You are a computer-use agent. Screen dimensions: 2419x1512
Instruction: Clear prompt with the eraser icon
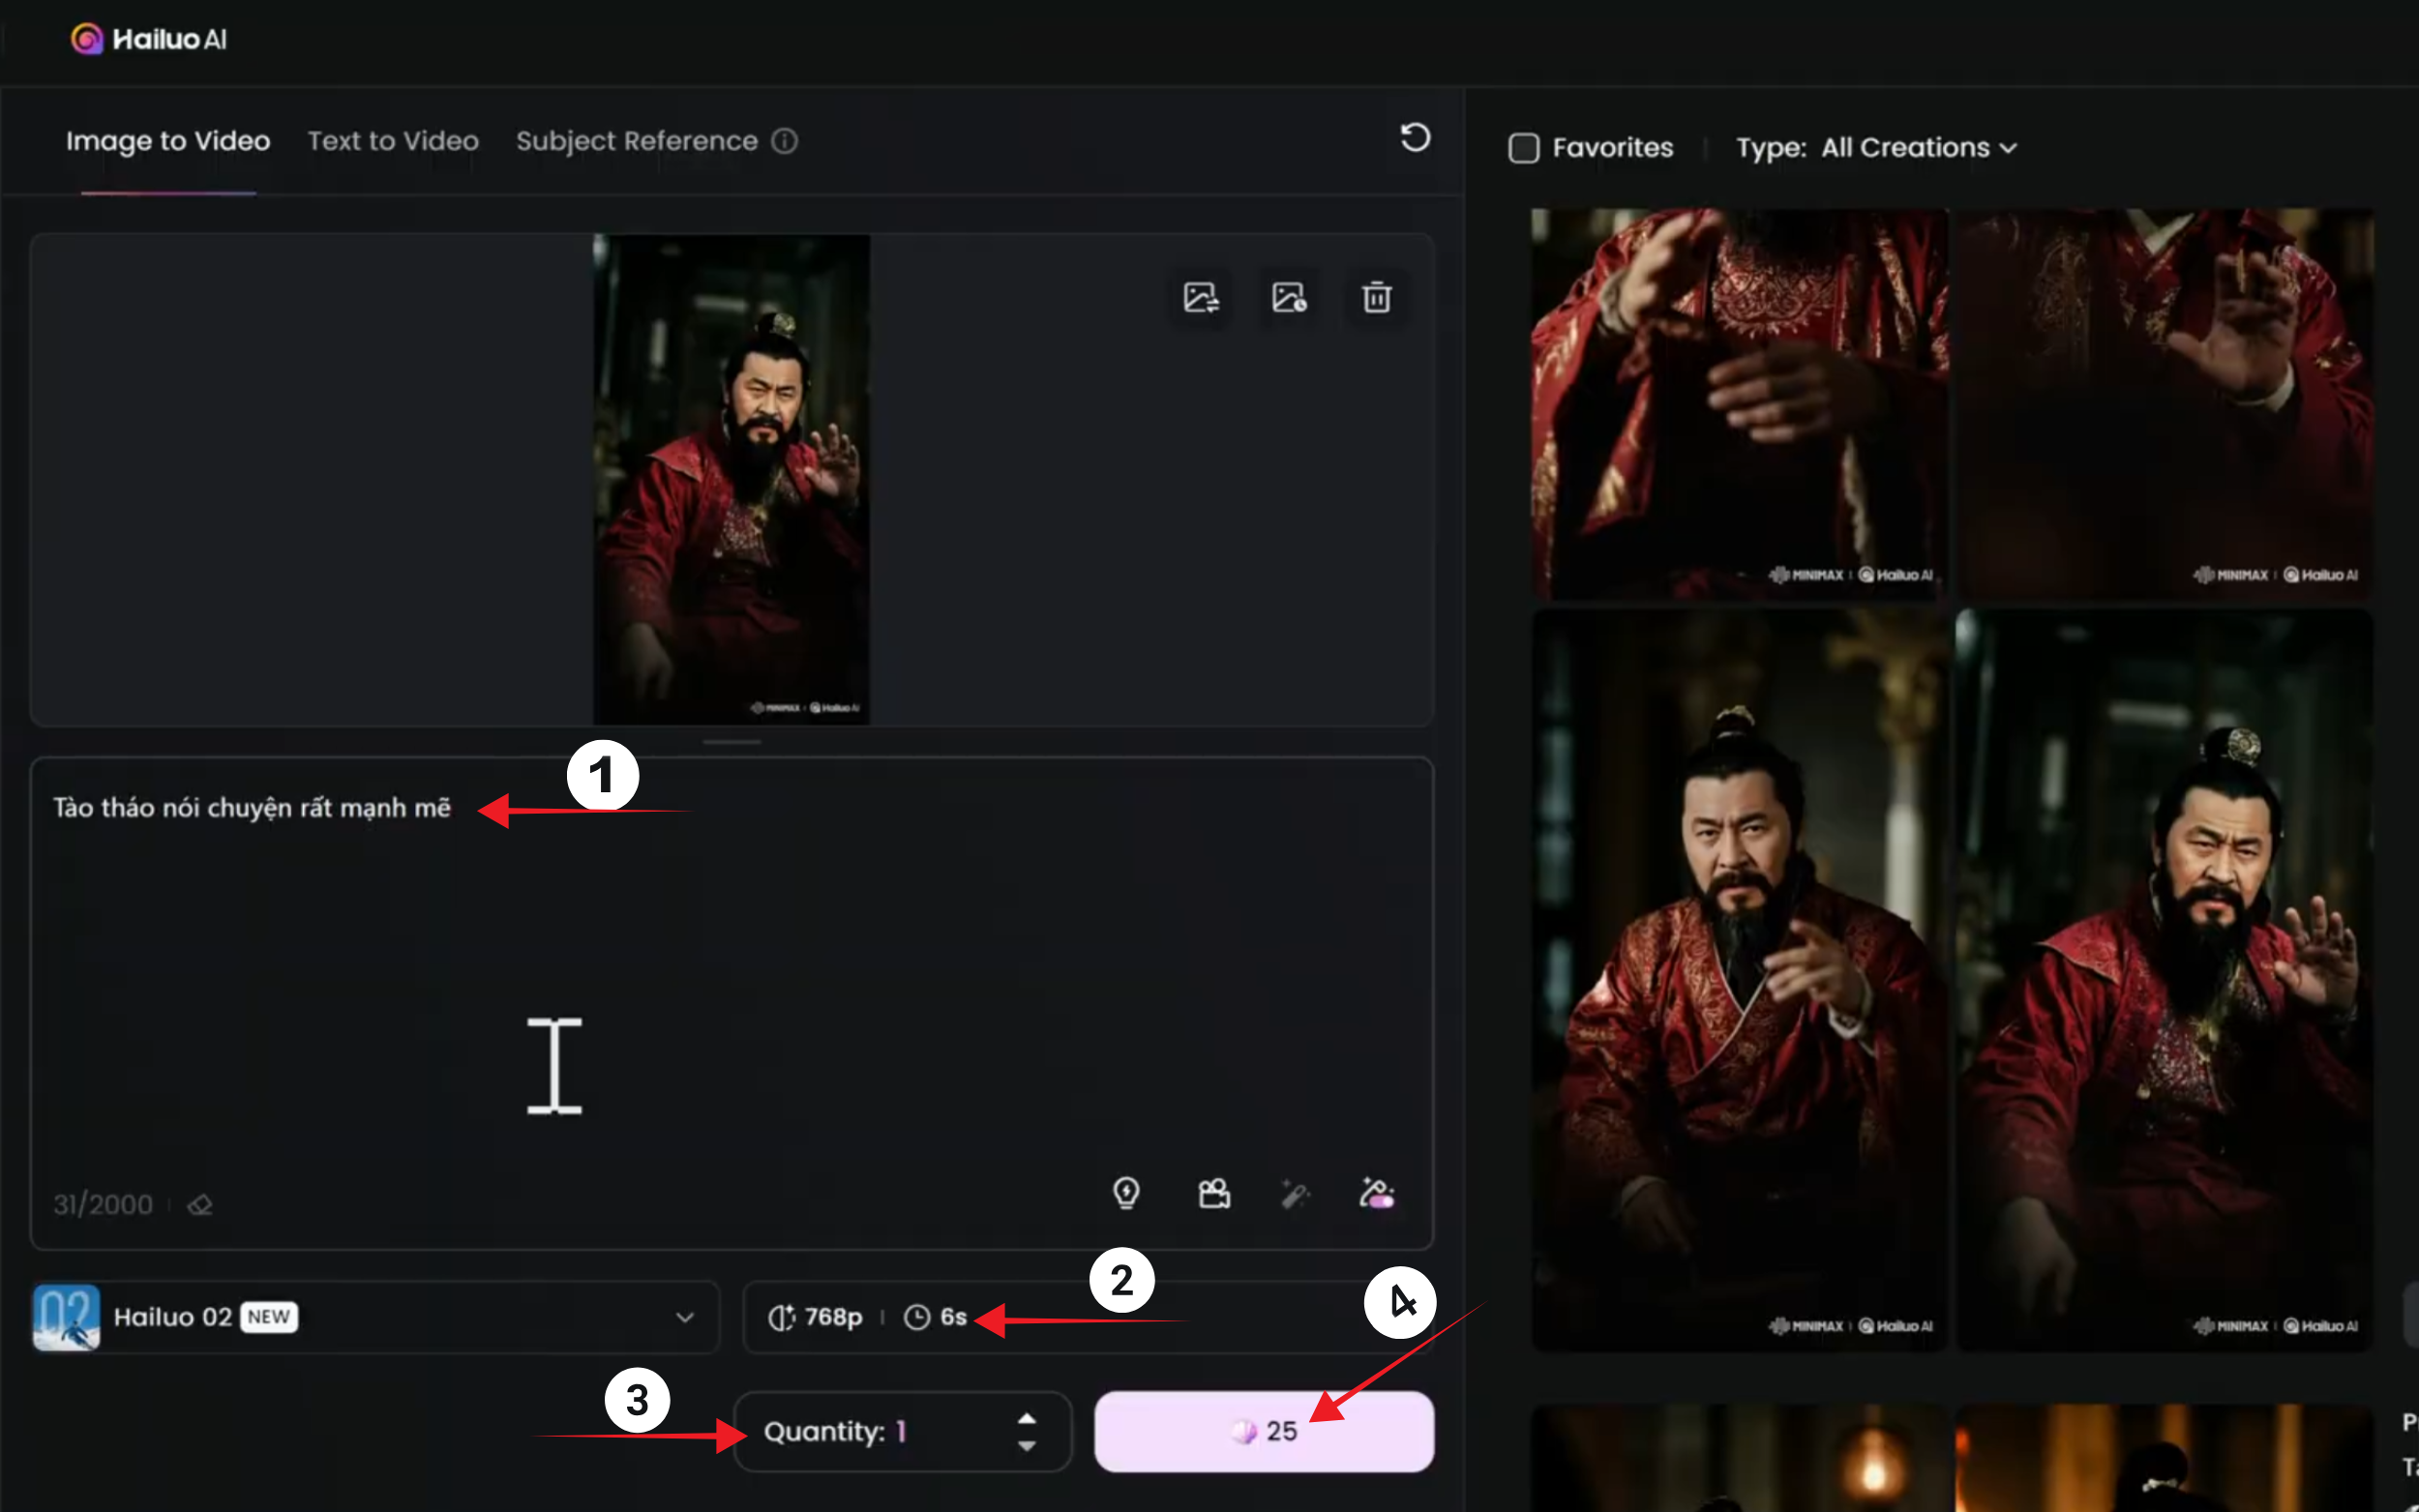(x=200, y=1205)
